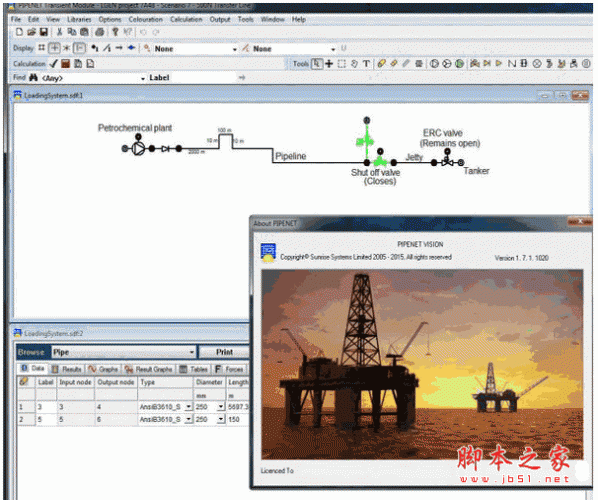
Task: Open the Colouration menu
Action: pyautogui.click(x=145, y=19)
